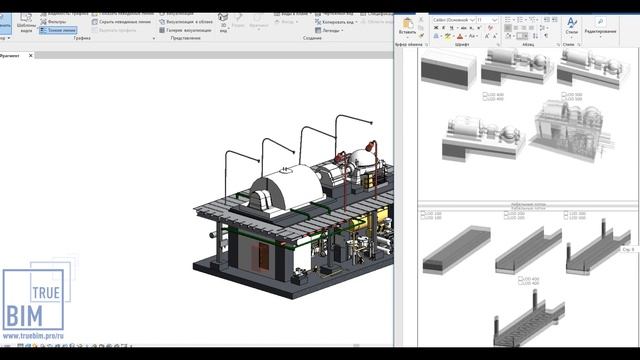
Task: Apply multilevel list in Word
Action: click(532, 19)
